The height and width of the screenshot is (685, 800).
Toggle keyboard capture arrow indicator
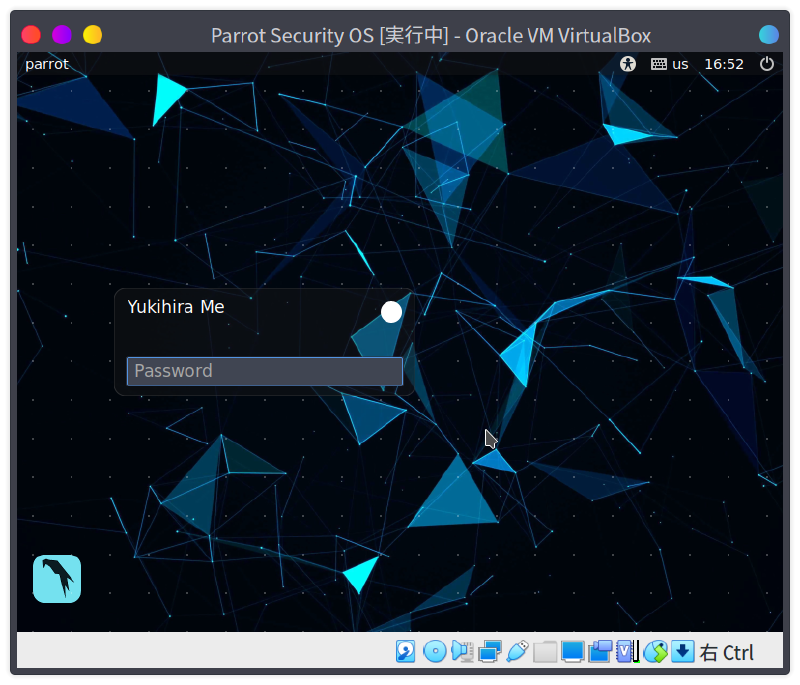682,652
